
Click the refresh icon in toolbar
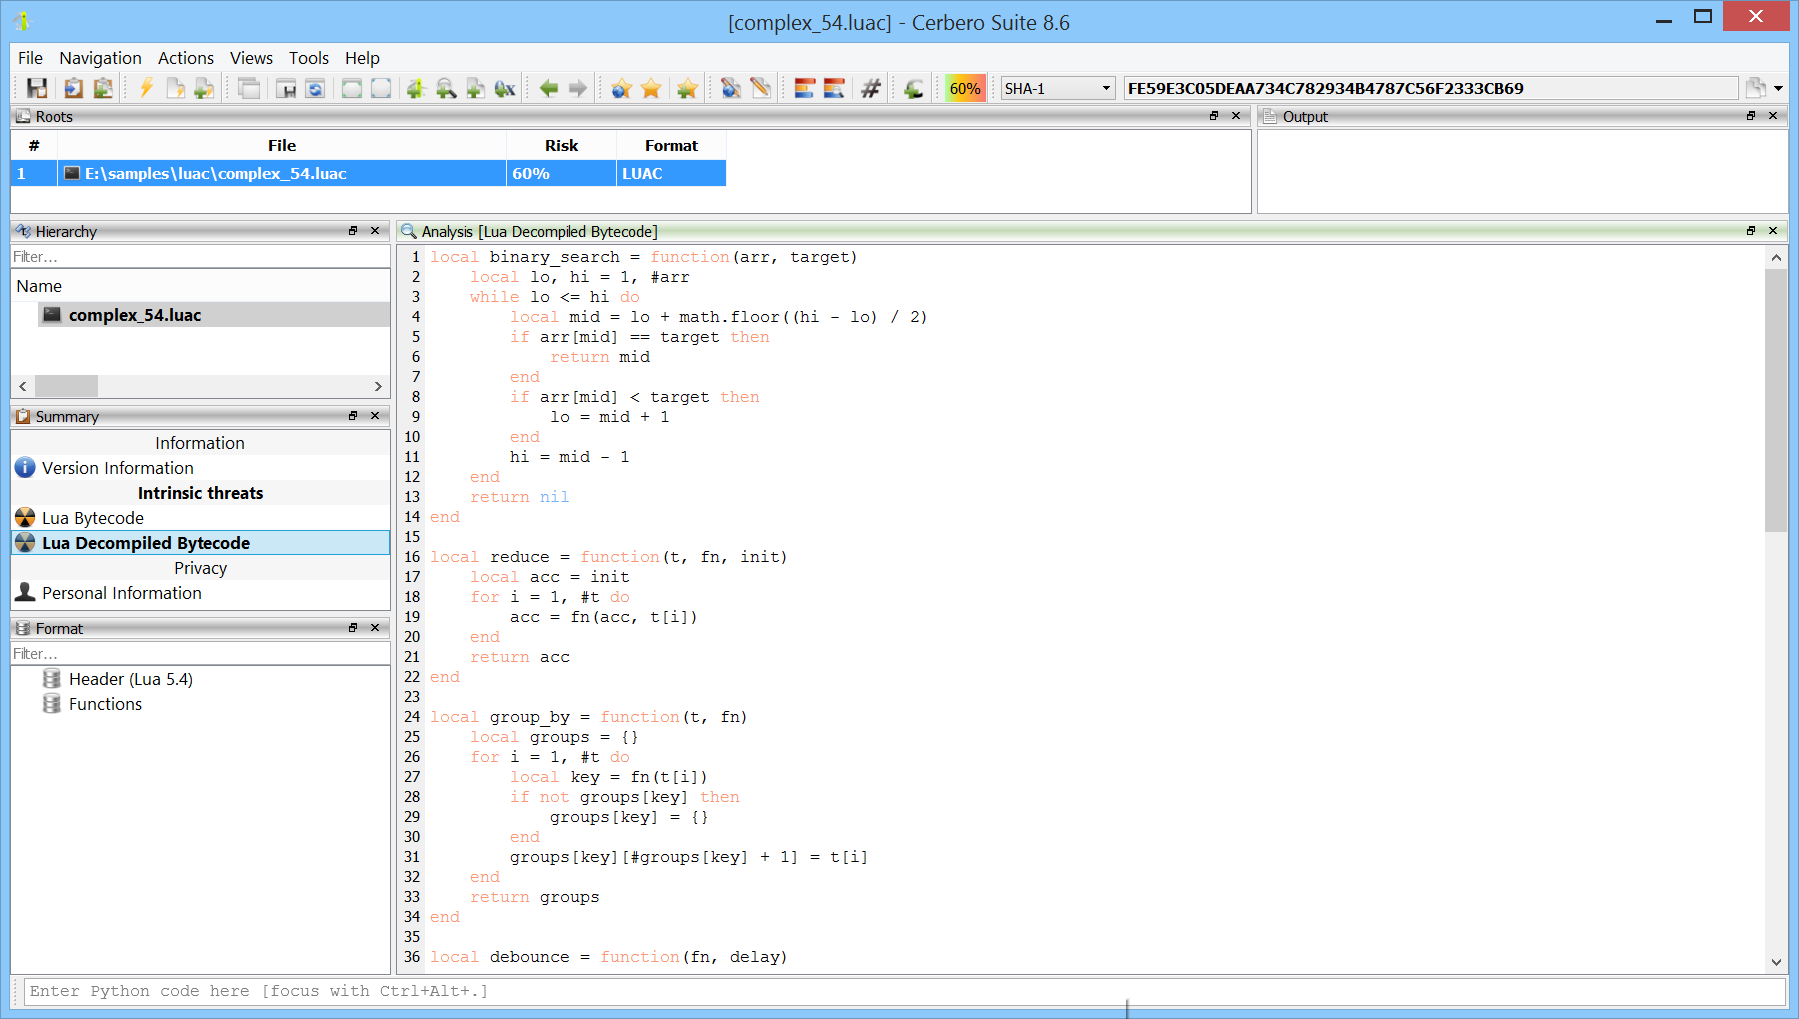pyautogui.click(x=315, y=89)
